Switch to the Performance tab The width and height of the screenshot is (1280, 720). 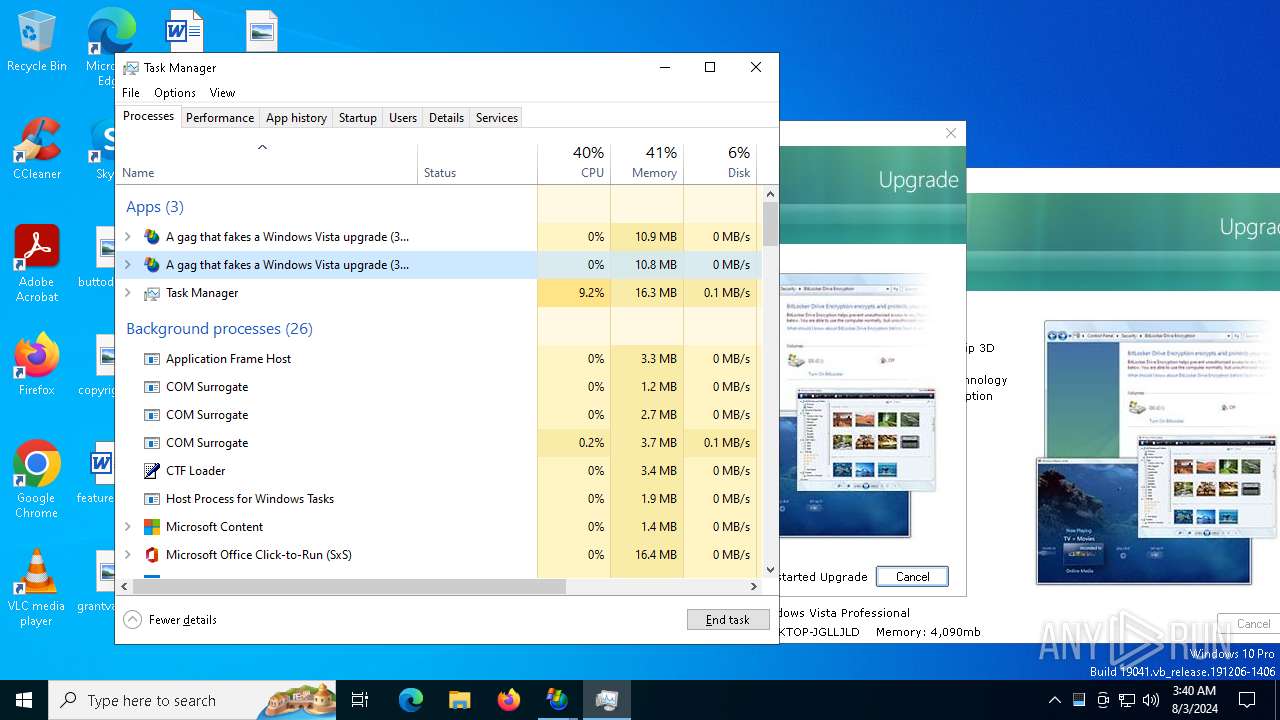[220, 118]
